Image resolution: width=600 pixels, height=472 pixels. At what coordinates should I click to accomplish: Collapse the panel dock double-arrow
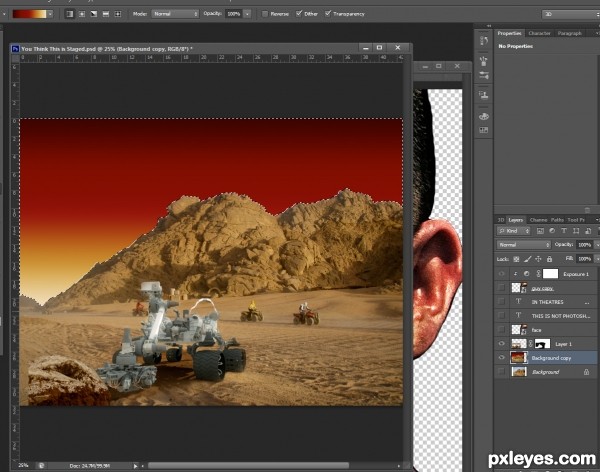tap(489, 26)
